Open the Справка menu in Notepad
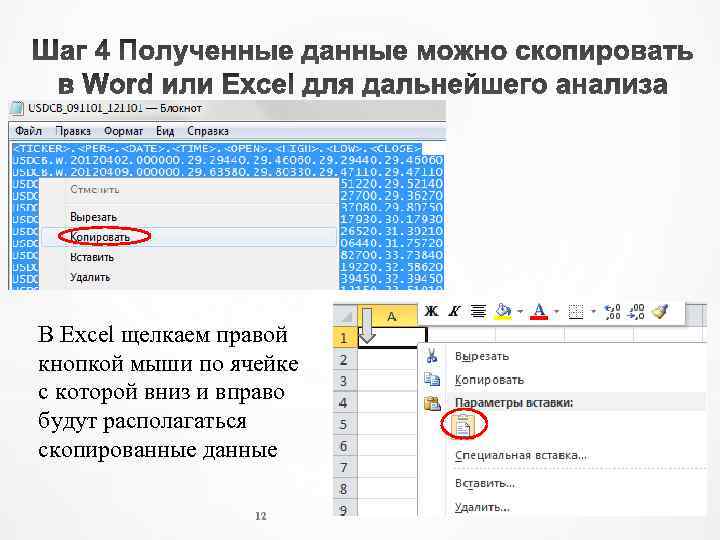Image resolution: width=720 pixels, height=540 pixels. (x=208, y=131)
